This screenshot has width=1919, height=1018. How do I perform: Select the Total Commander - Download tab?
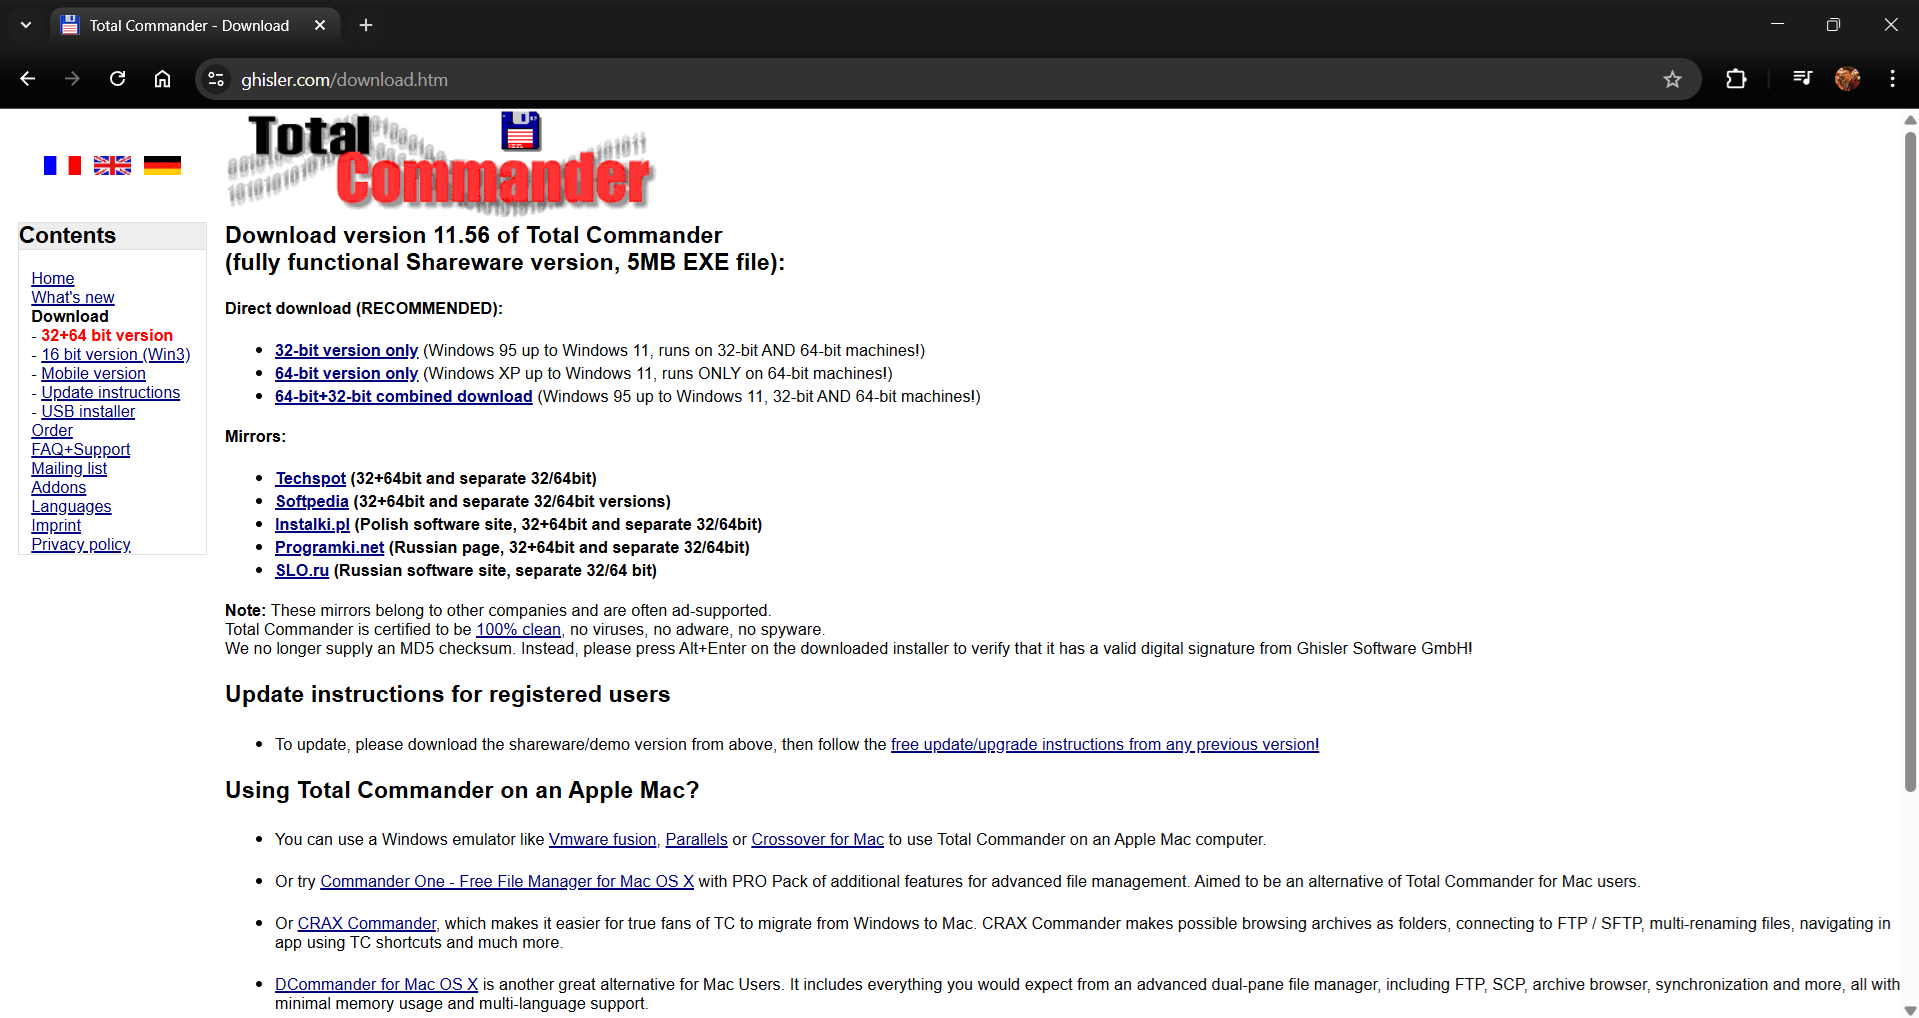pos(189,25)
